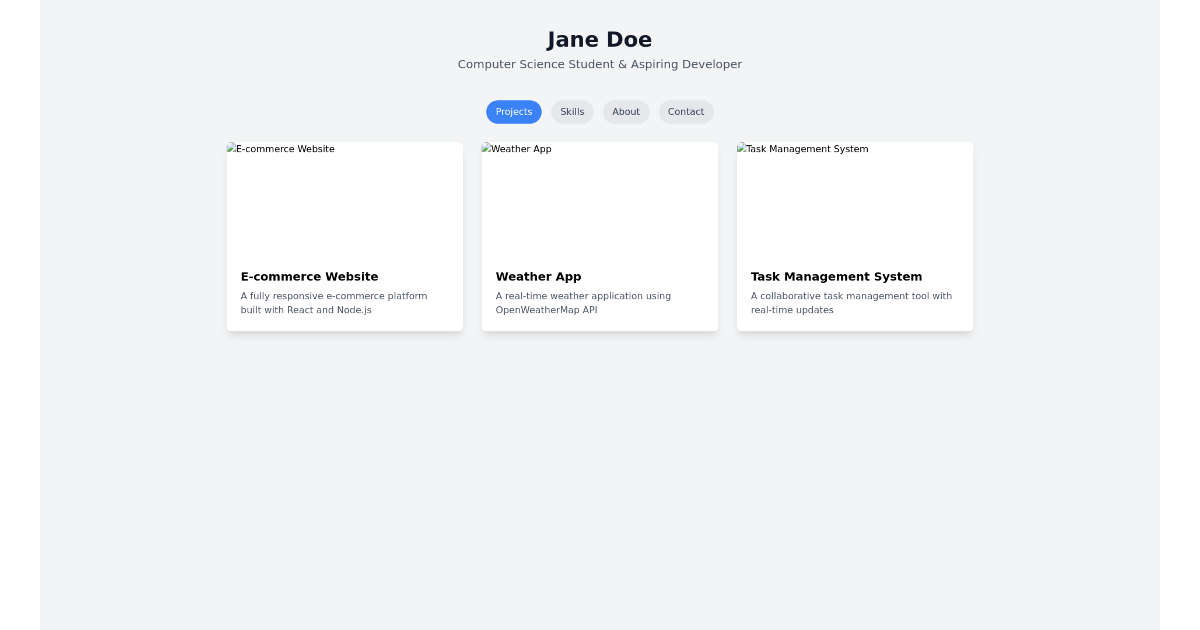Select the gray Skills pill button
Screen dimensions: 1200x630
pos(571,112)
